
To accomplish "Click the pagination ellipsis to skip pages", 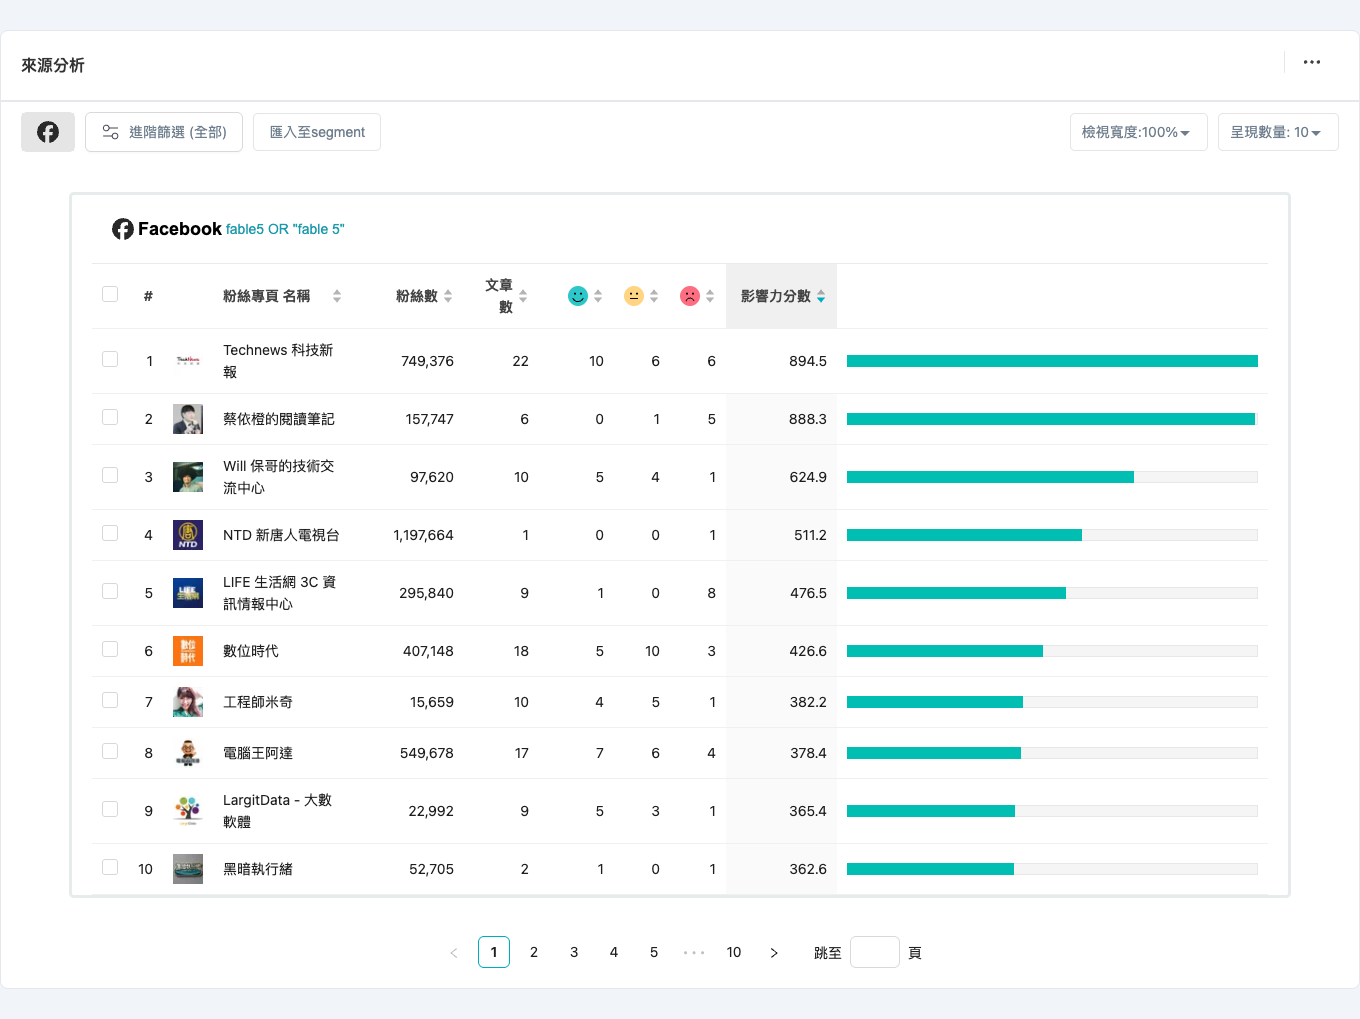I will click(694, 952).
